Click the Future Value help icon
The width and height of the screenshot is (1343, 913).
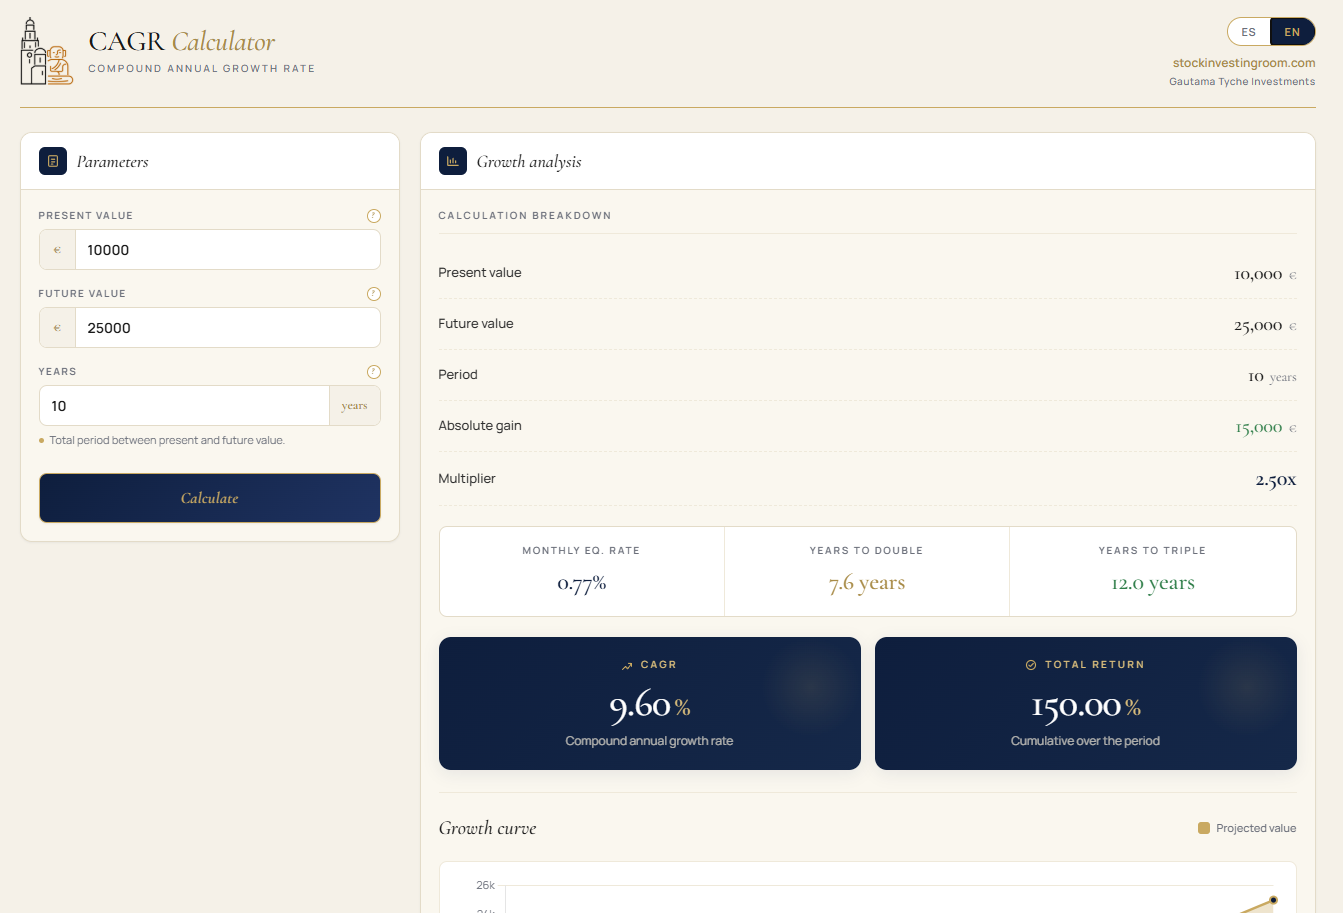coord(374,294)
